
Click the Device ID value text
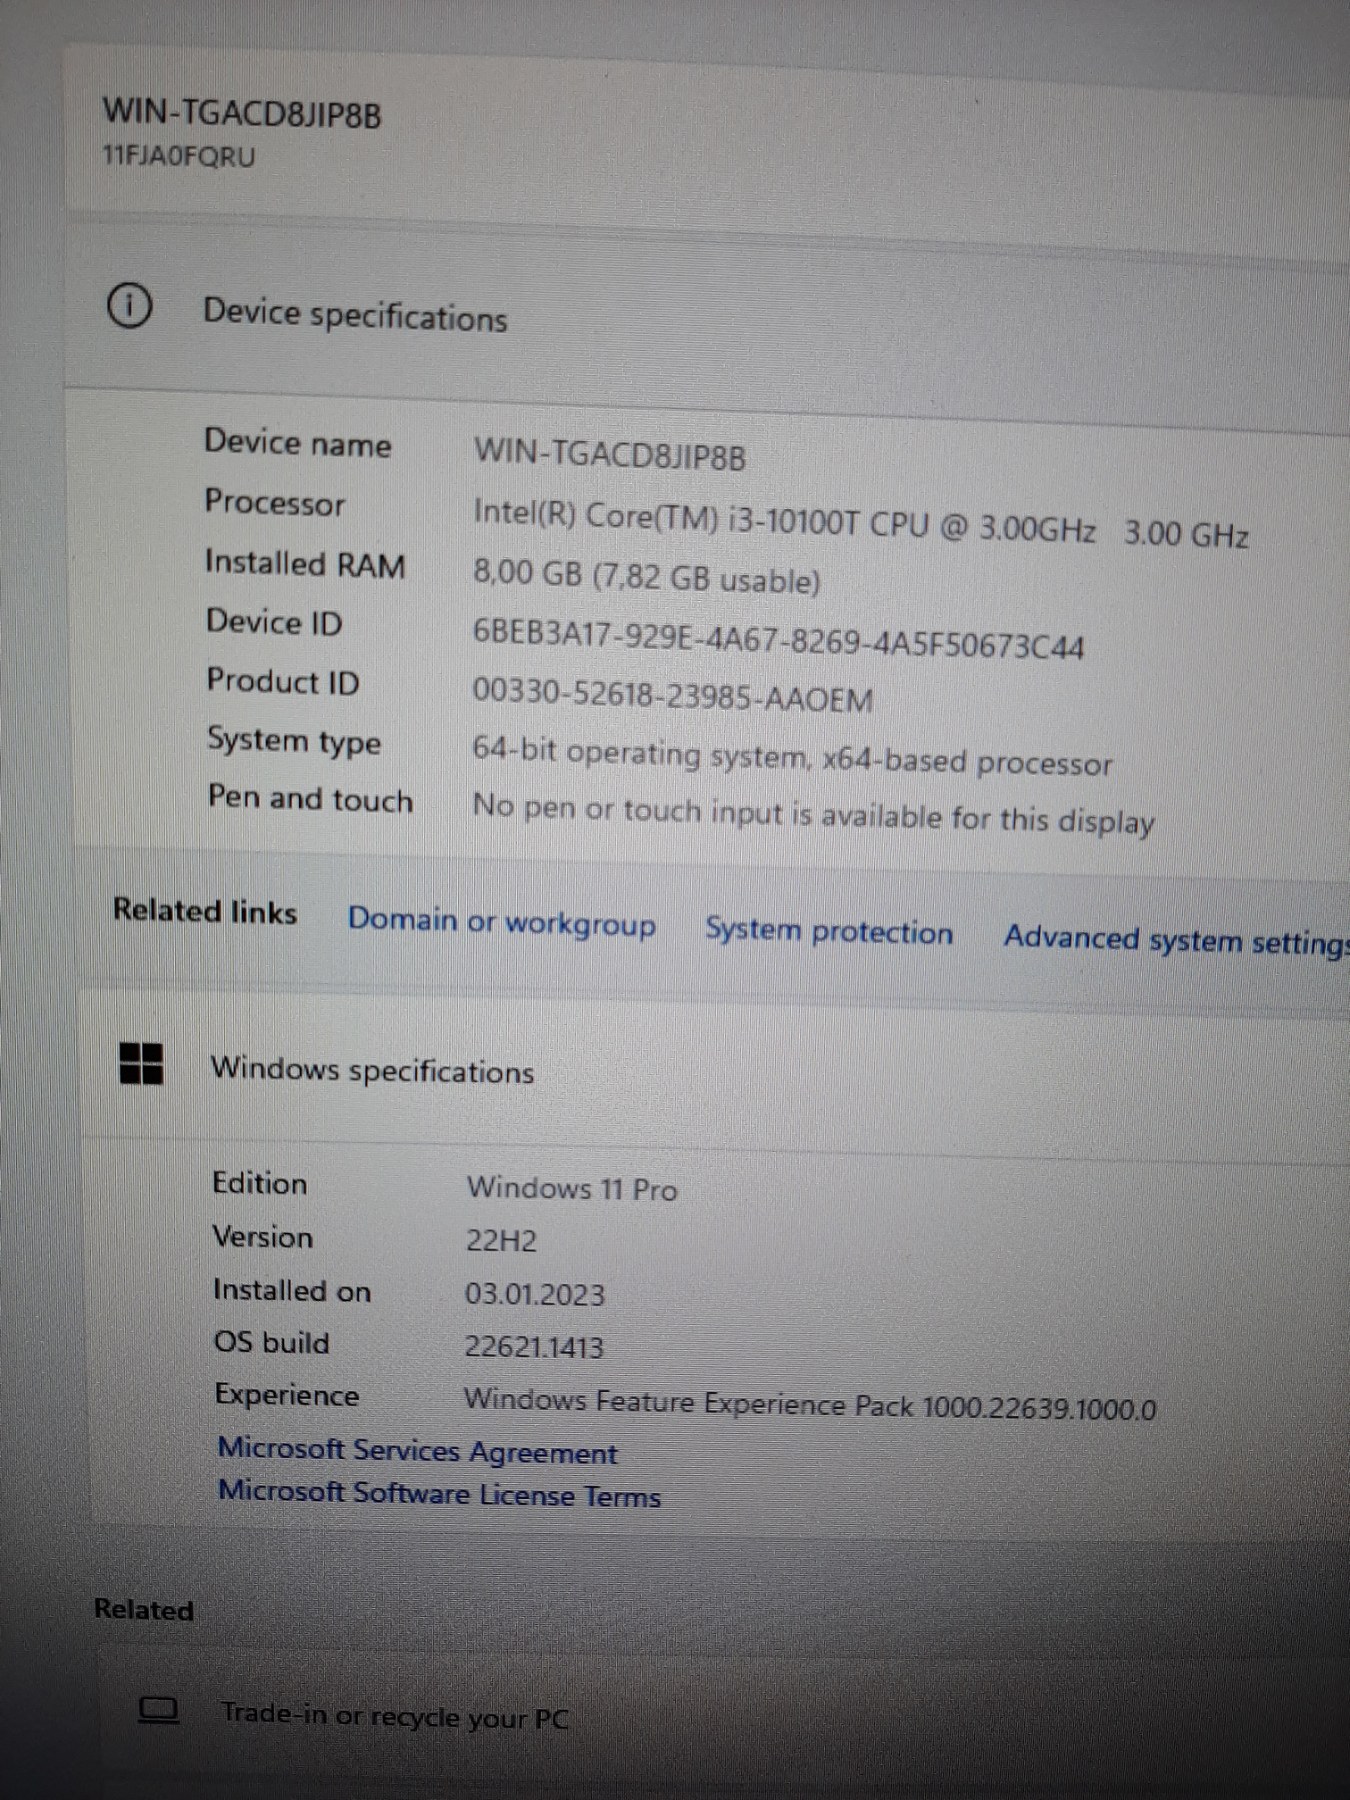778,640
